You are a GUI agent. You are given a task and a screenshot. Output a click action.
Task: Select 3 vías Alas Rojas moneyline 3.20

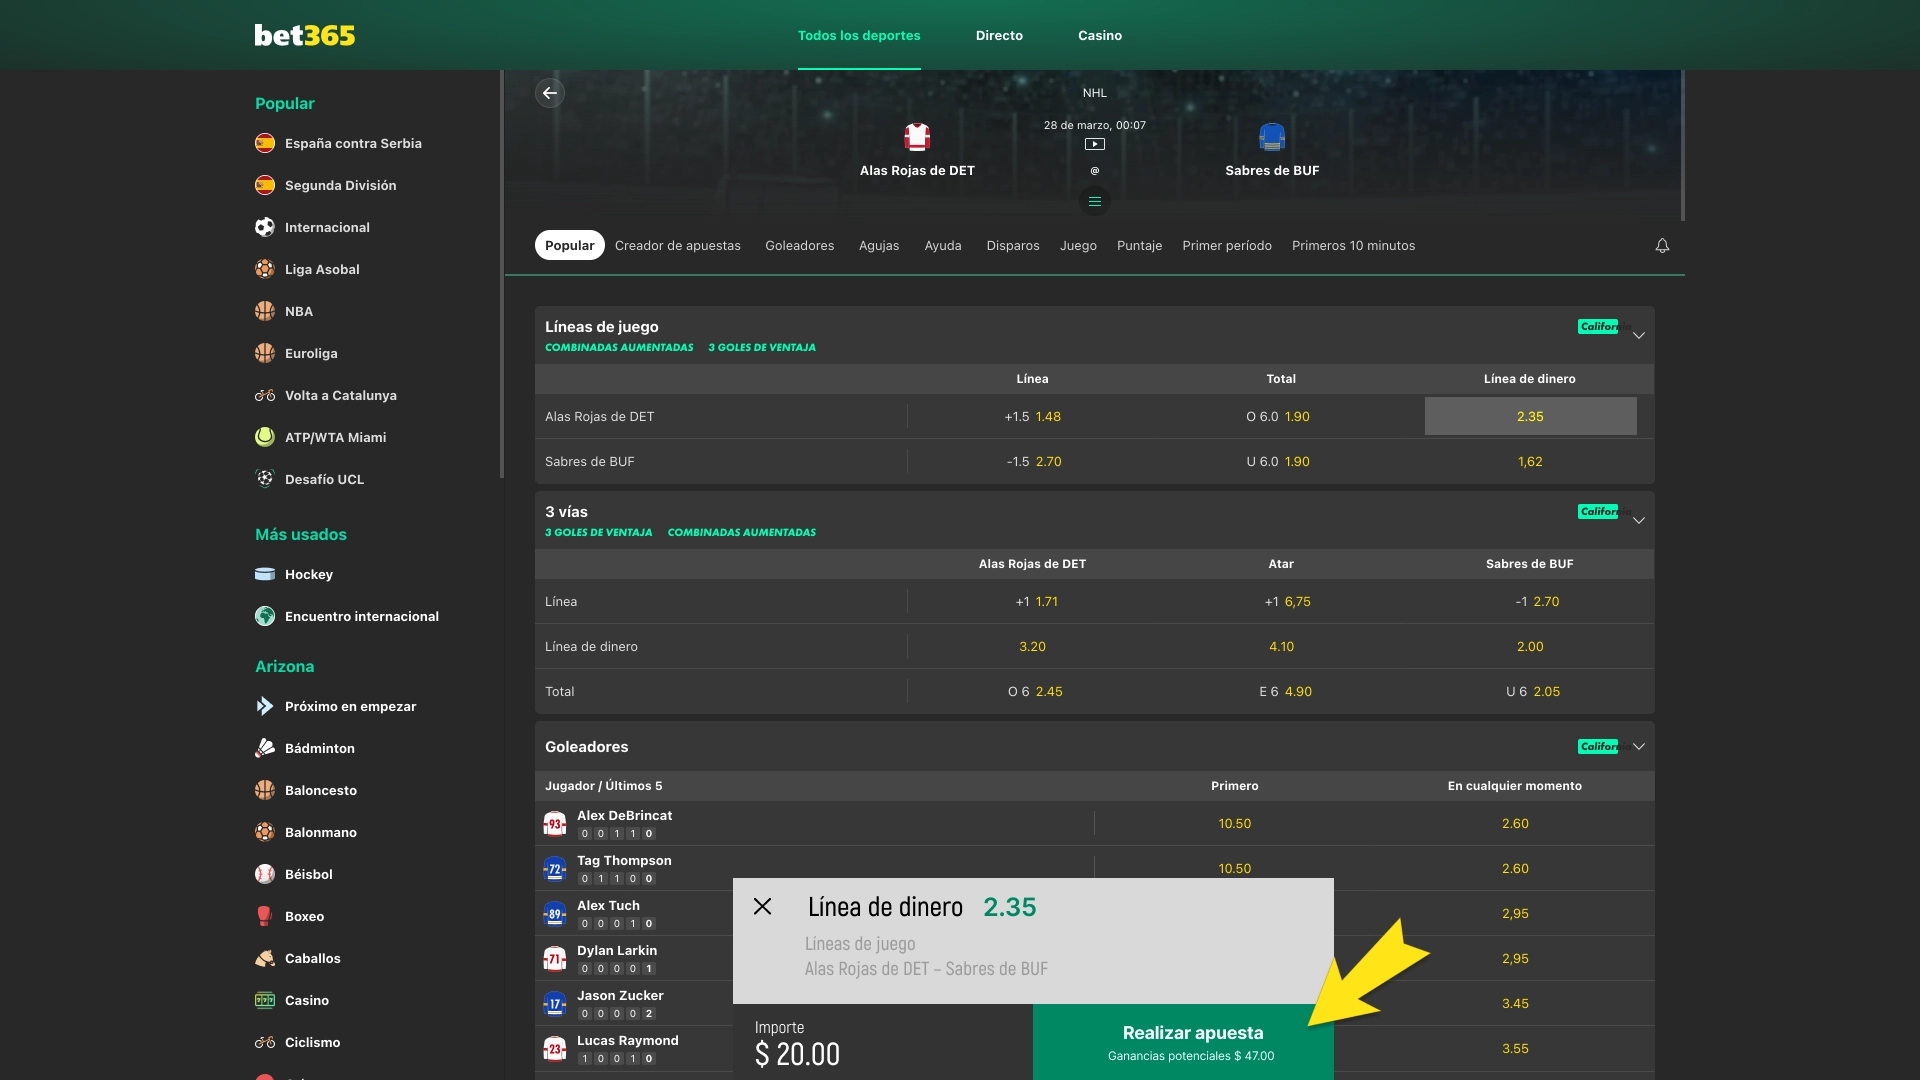tap(1032, 646)
